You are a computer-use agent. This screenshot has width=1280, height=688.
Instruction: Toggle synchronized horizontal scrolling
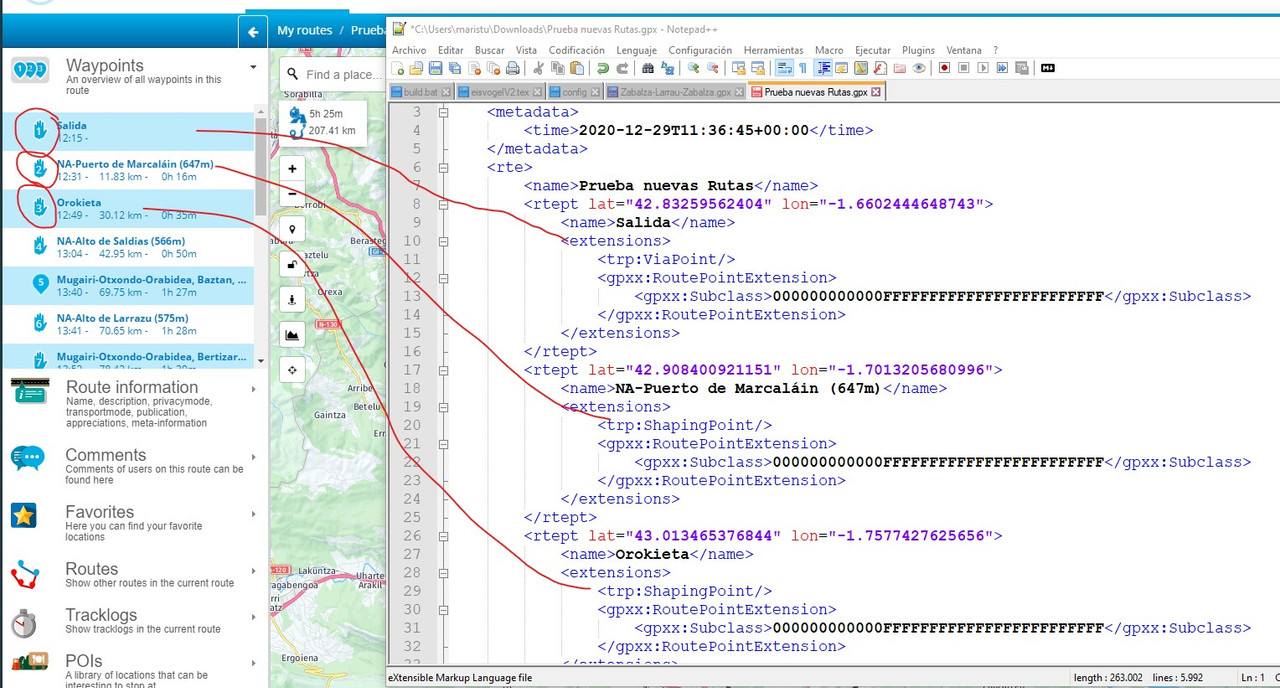[757, 68]
